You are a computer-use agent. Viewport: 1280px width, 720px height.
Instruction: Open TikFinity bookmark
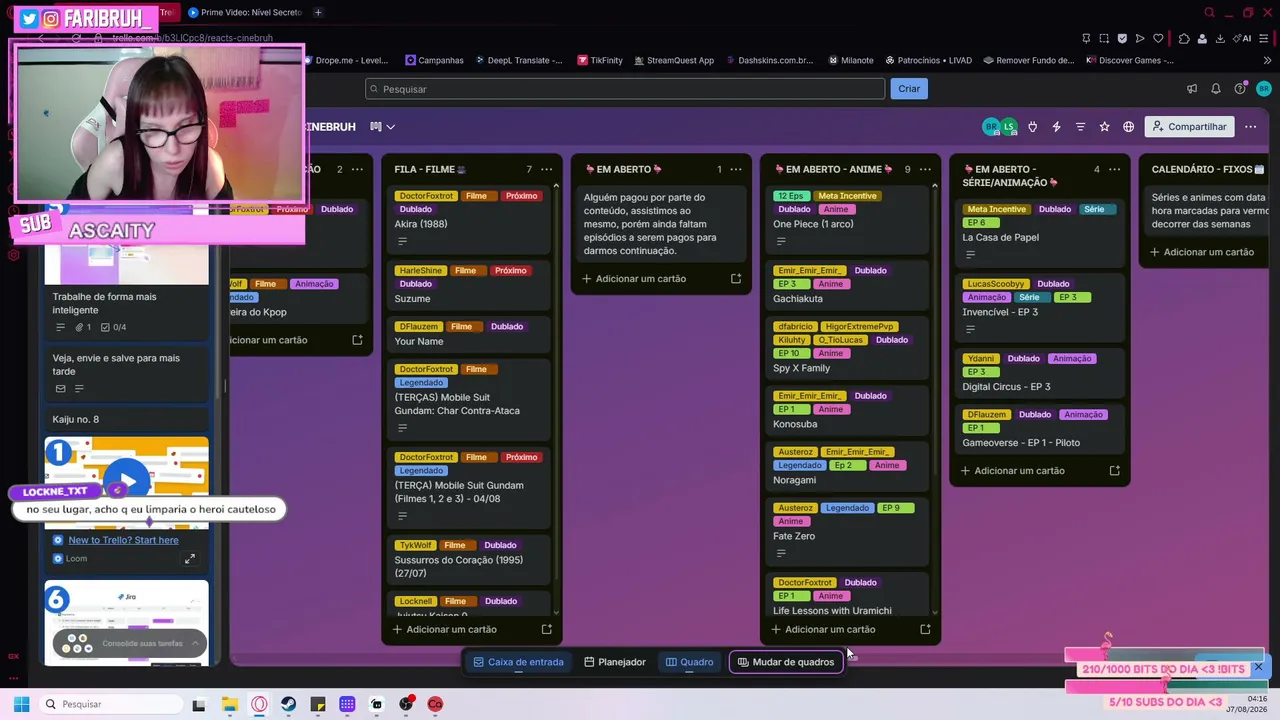tap(600, 60)
